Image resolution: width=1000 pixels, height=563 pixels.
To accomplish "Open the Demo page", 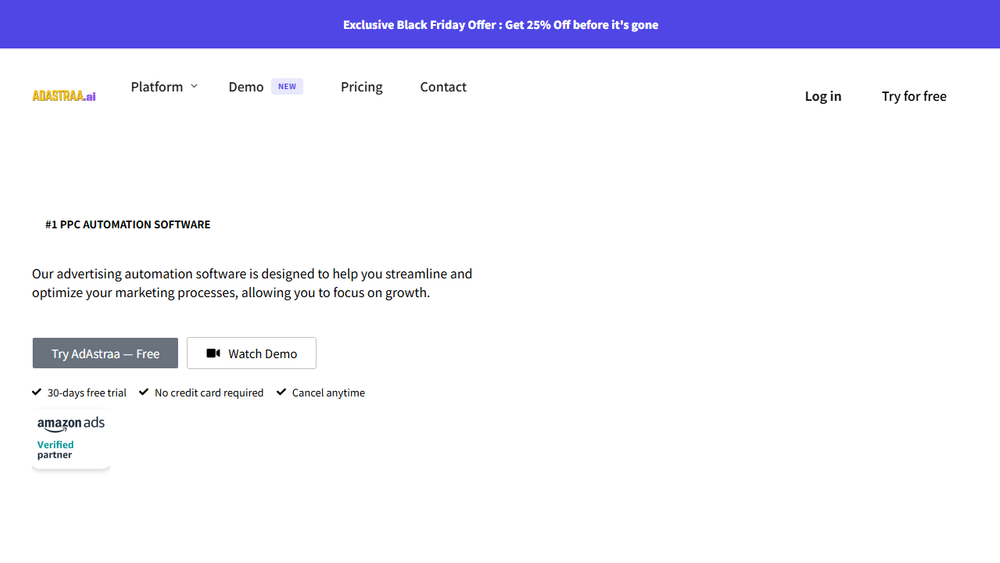I will click(246, 87).
